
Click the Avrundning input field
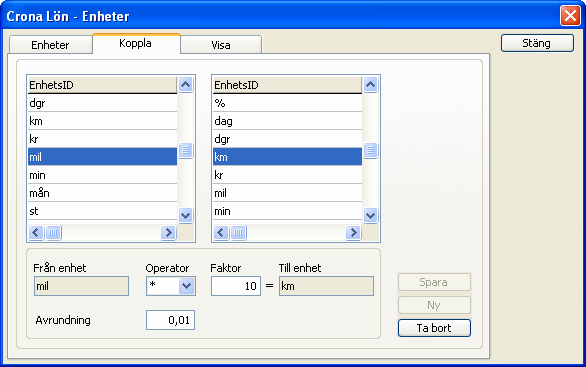click(x=170, y=320)
